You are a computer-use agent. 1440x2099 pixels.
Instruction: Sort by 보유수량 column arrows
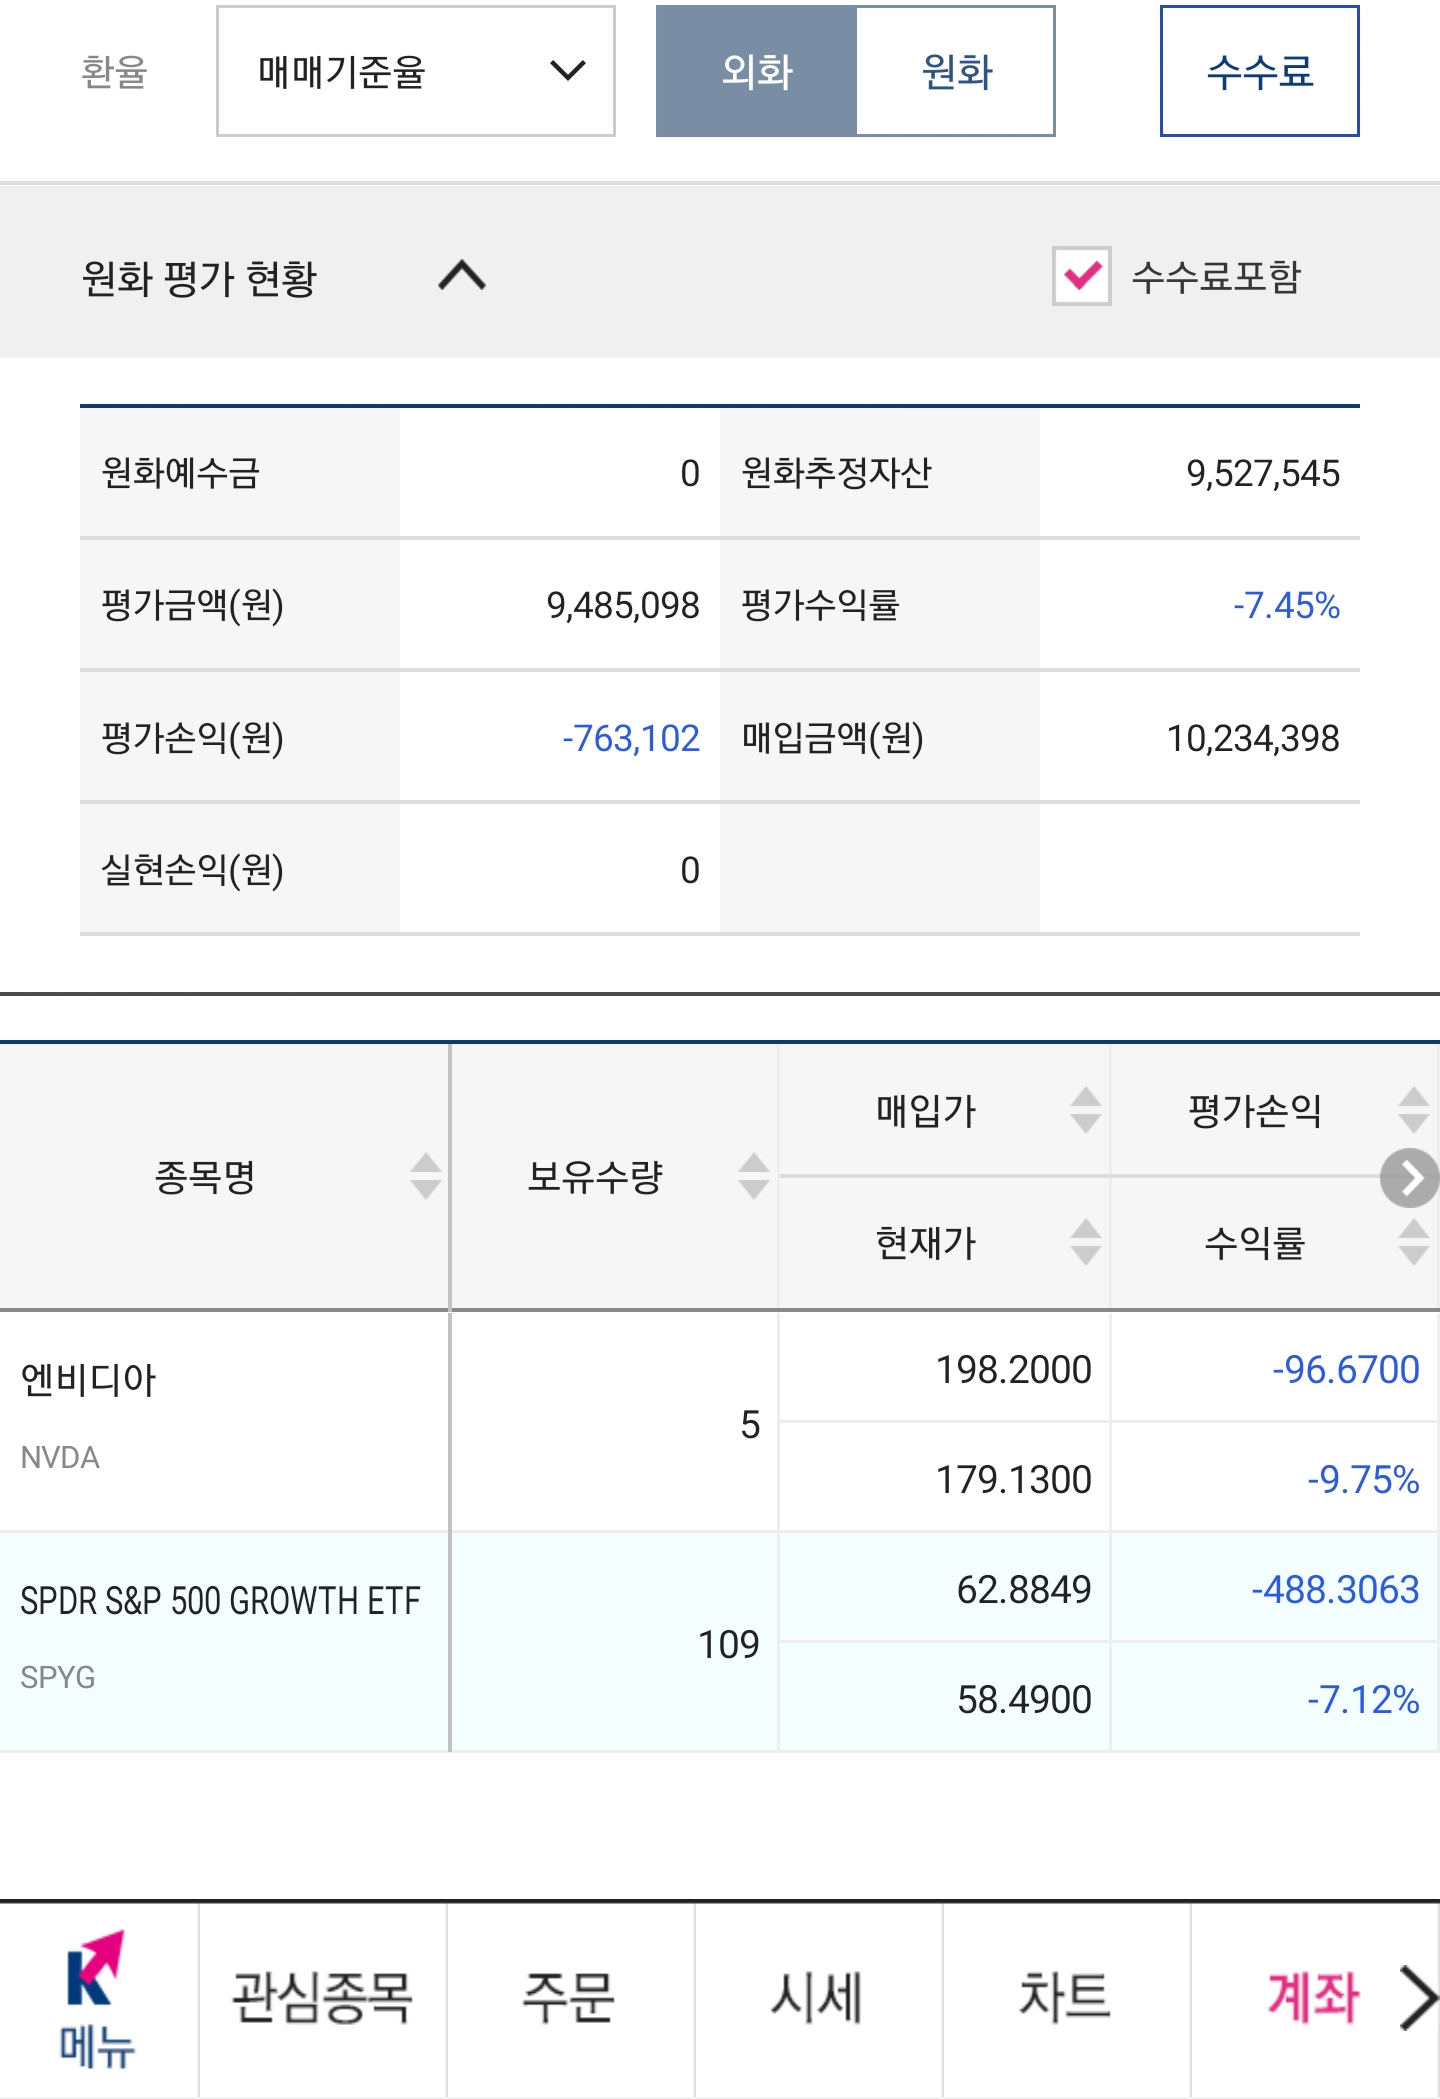pyautogui.click(x=754, y=1176)
